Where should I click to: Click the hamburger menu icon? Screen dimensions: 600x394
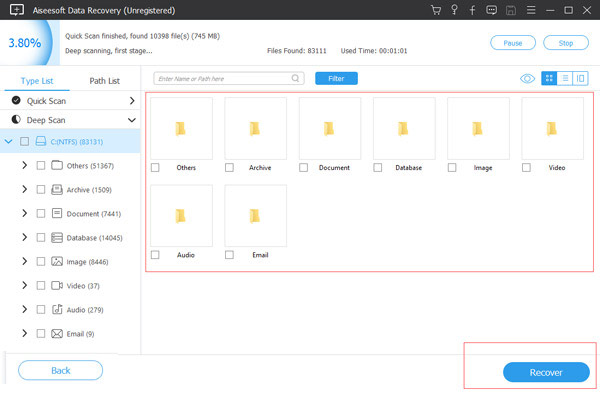click(531, 10)
